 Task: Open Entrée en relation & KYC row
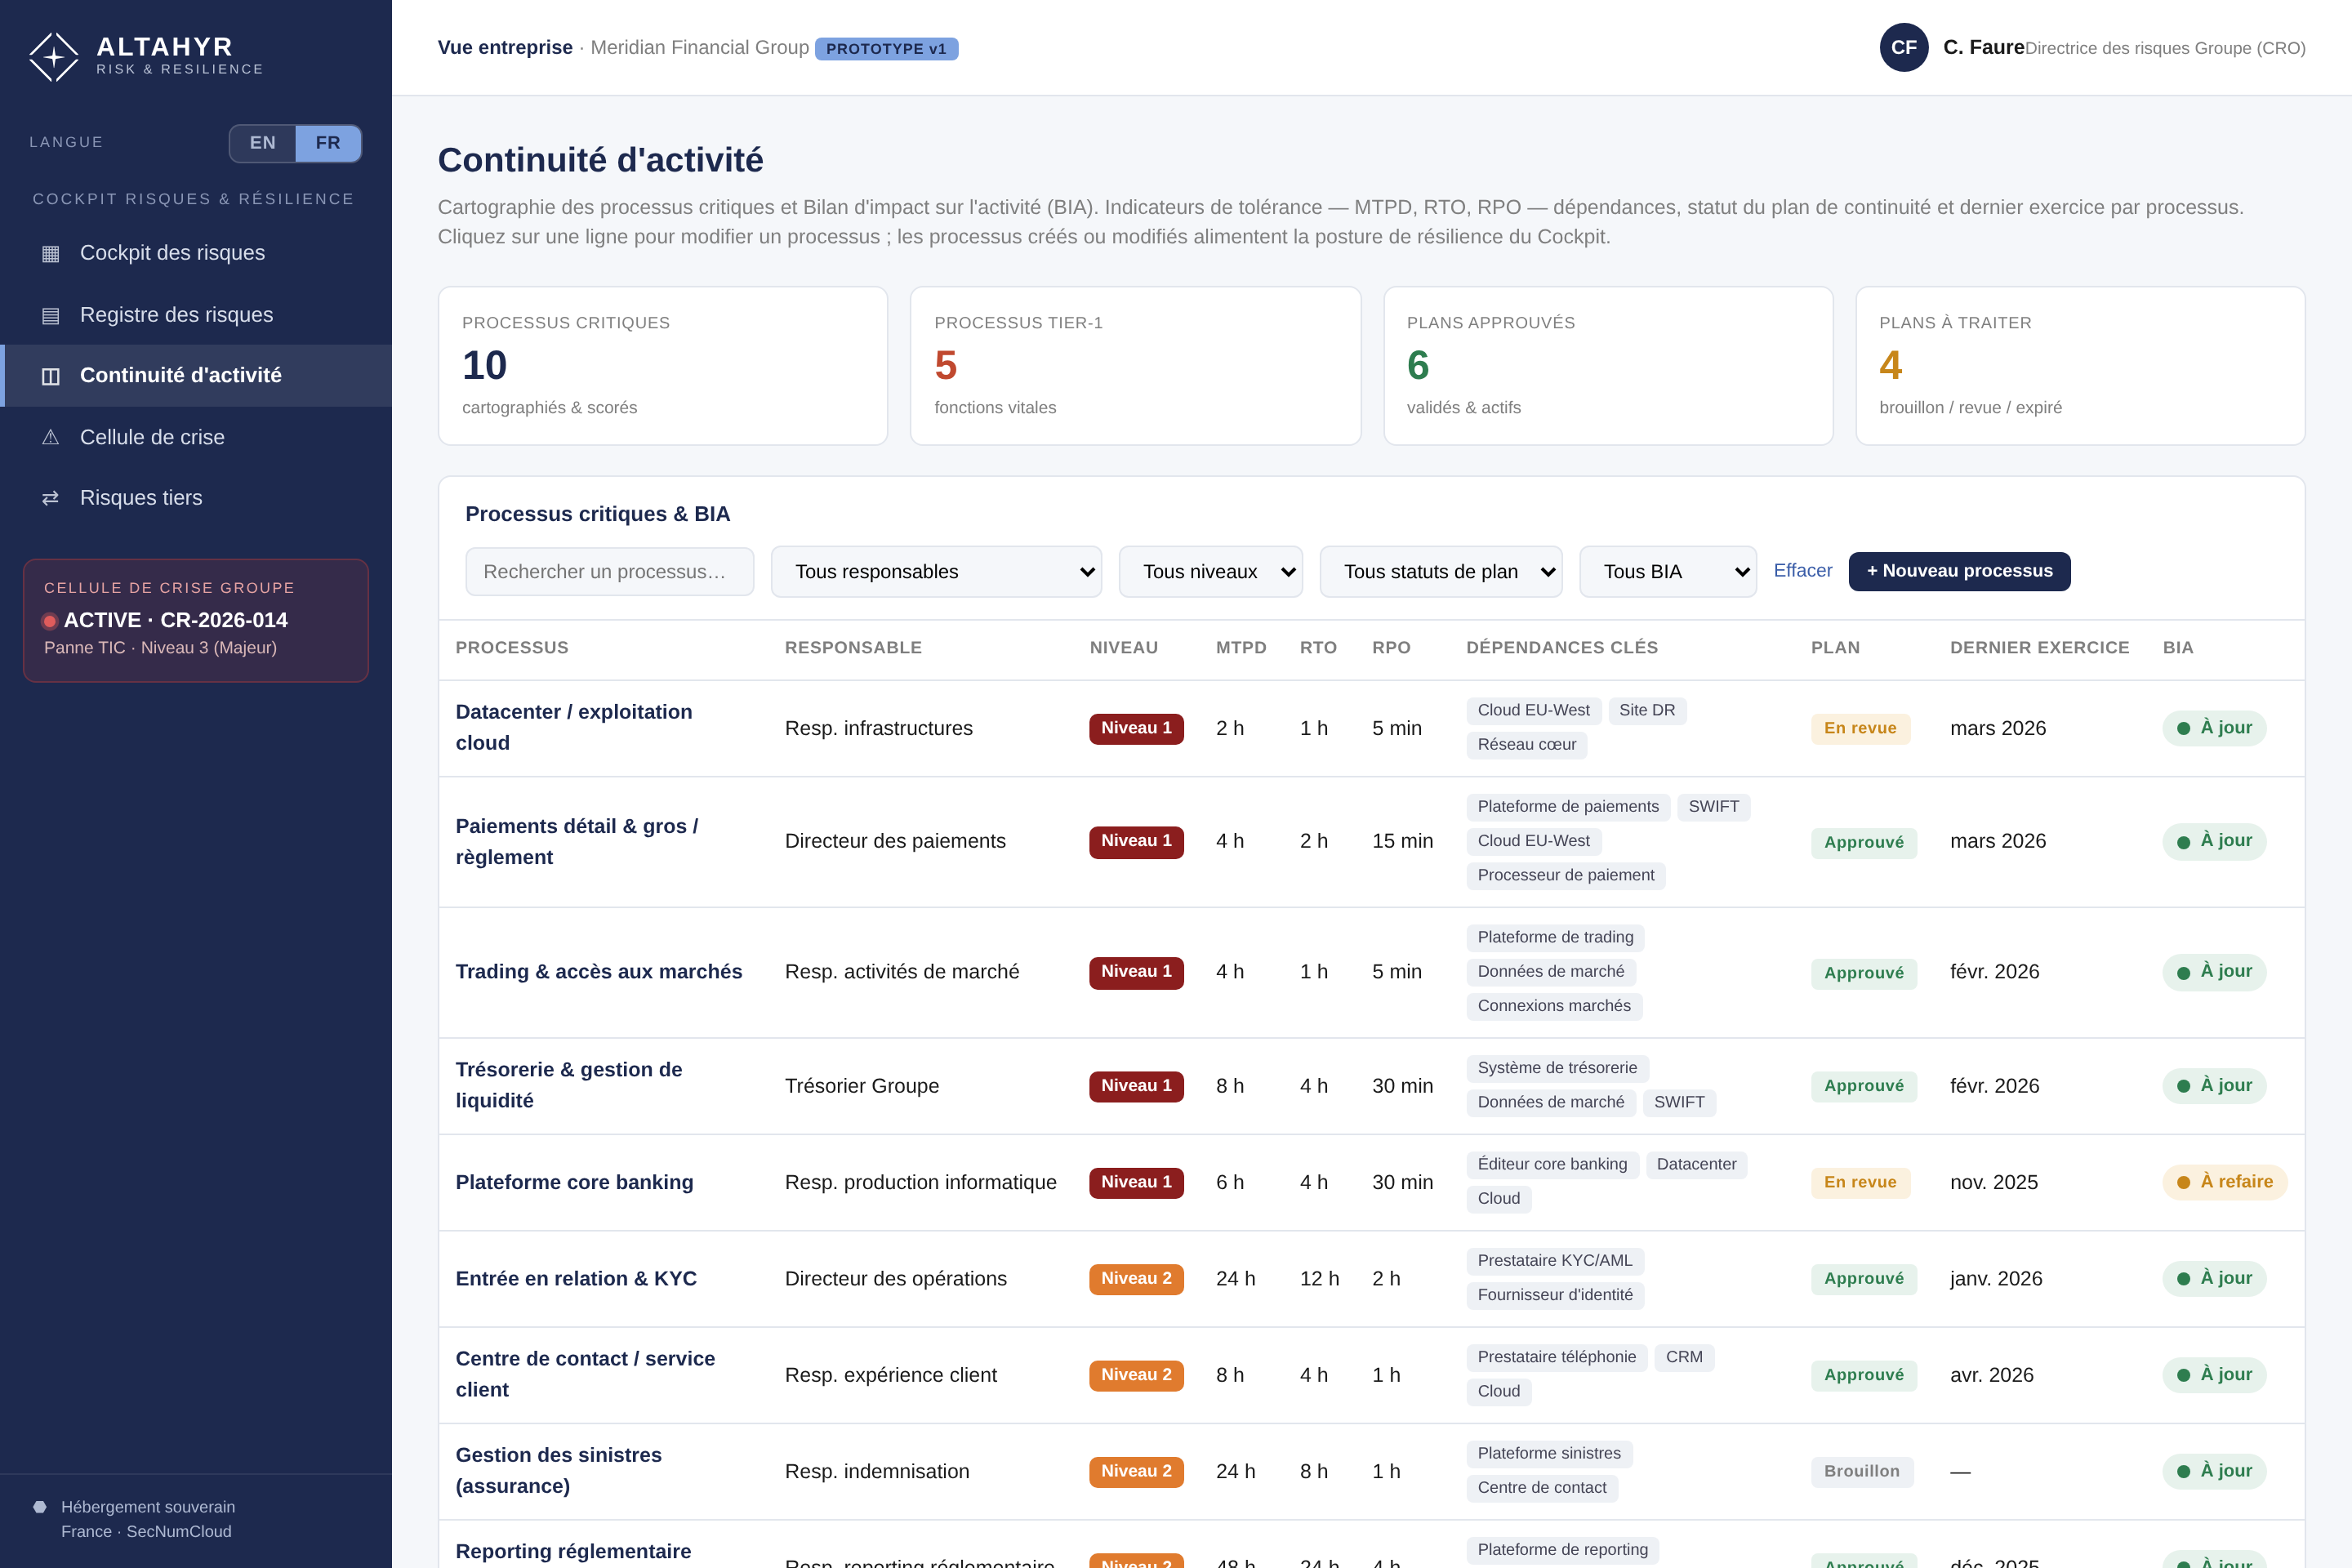click(1371, 1279)
